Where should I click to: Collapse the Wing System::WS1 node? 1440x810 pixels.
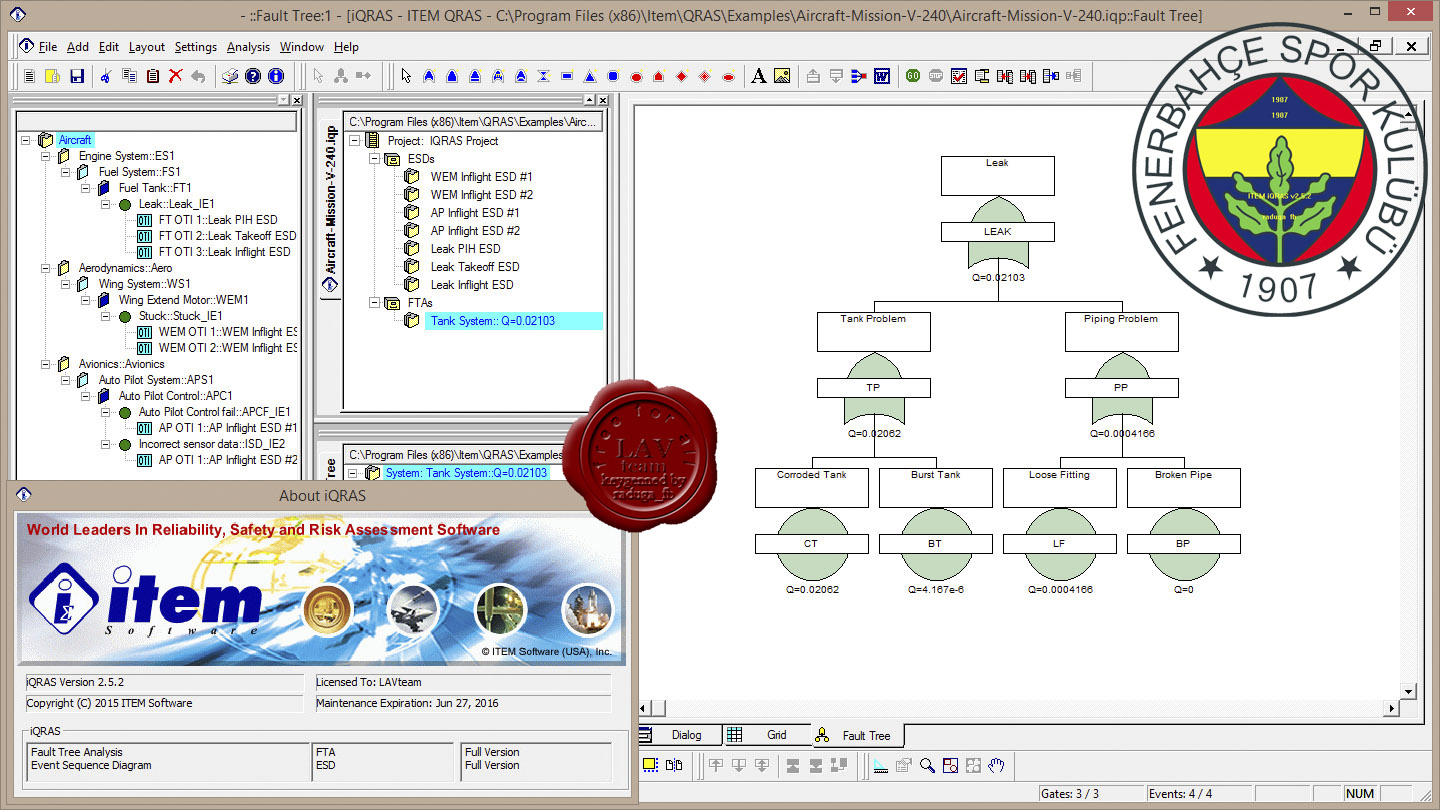(x=65, y=284)
